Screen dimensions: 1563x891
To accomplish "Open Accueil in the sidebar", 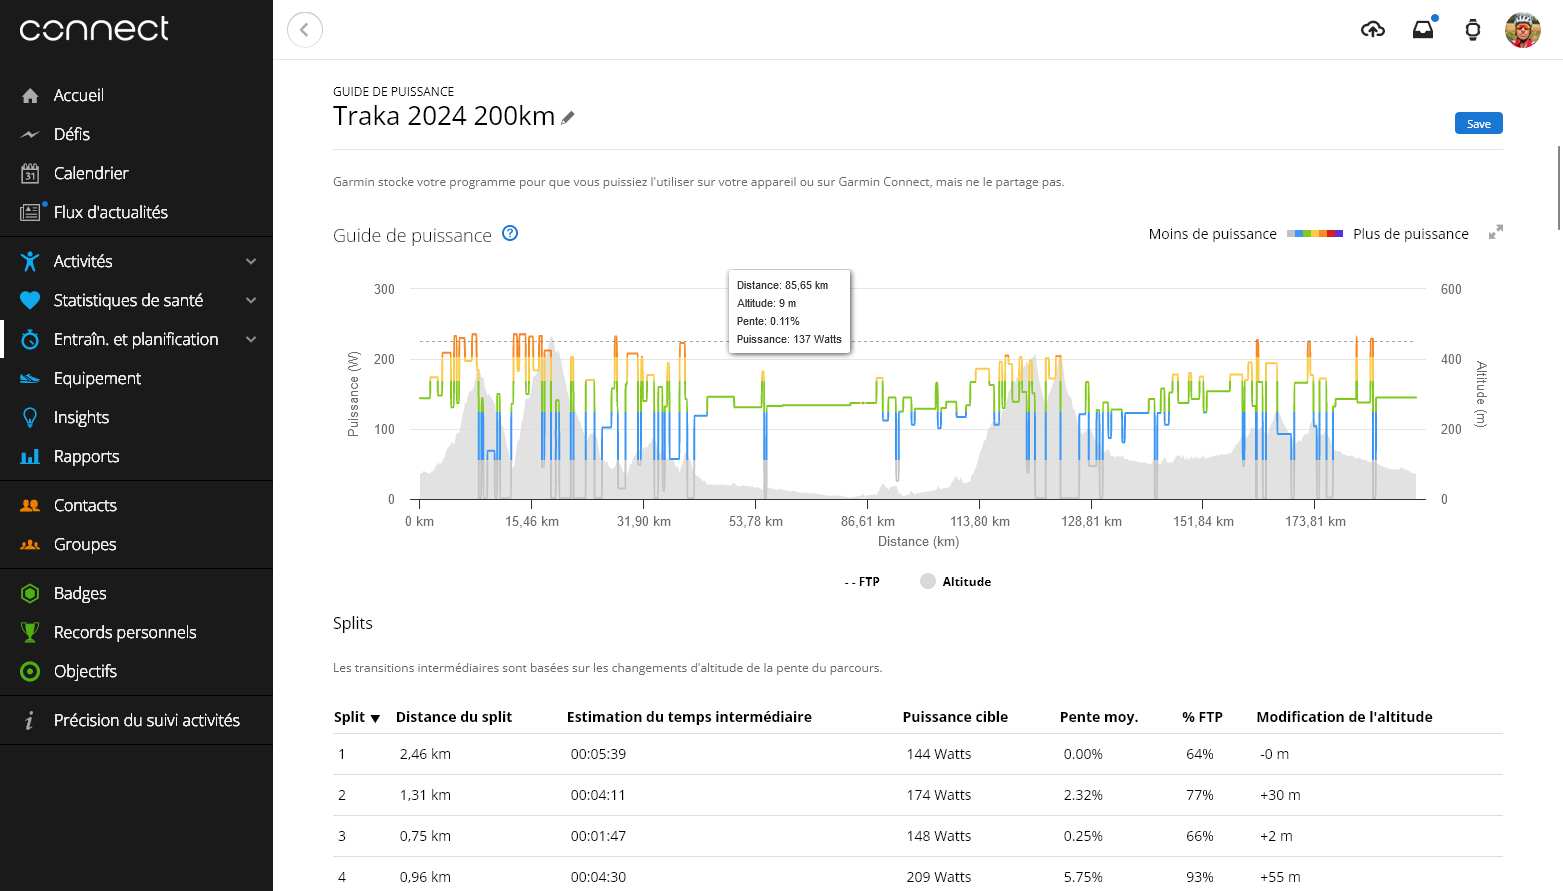I will (x=79, y=95).
